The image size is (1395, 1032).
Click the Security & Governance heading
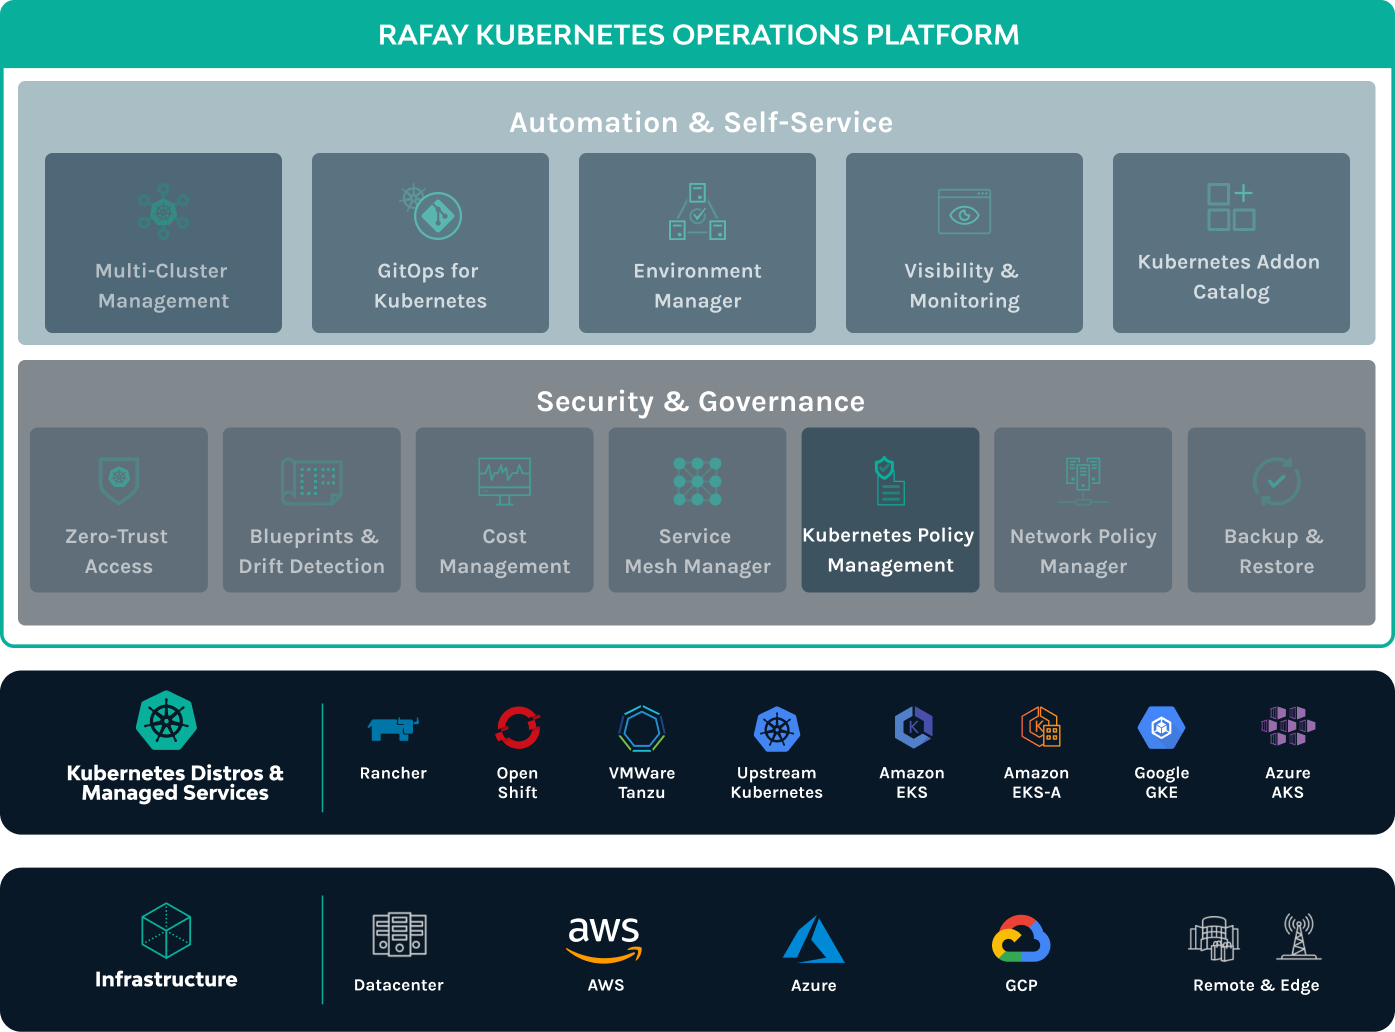pos(701,401)
